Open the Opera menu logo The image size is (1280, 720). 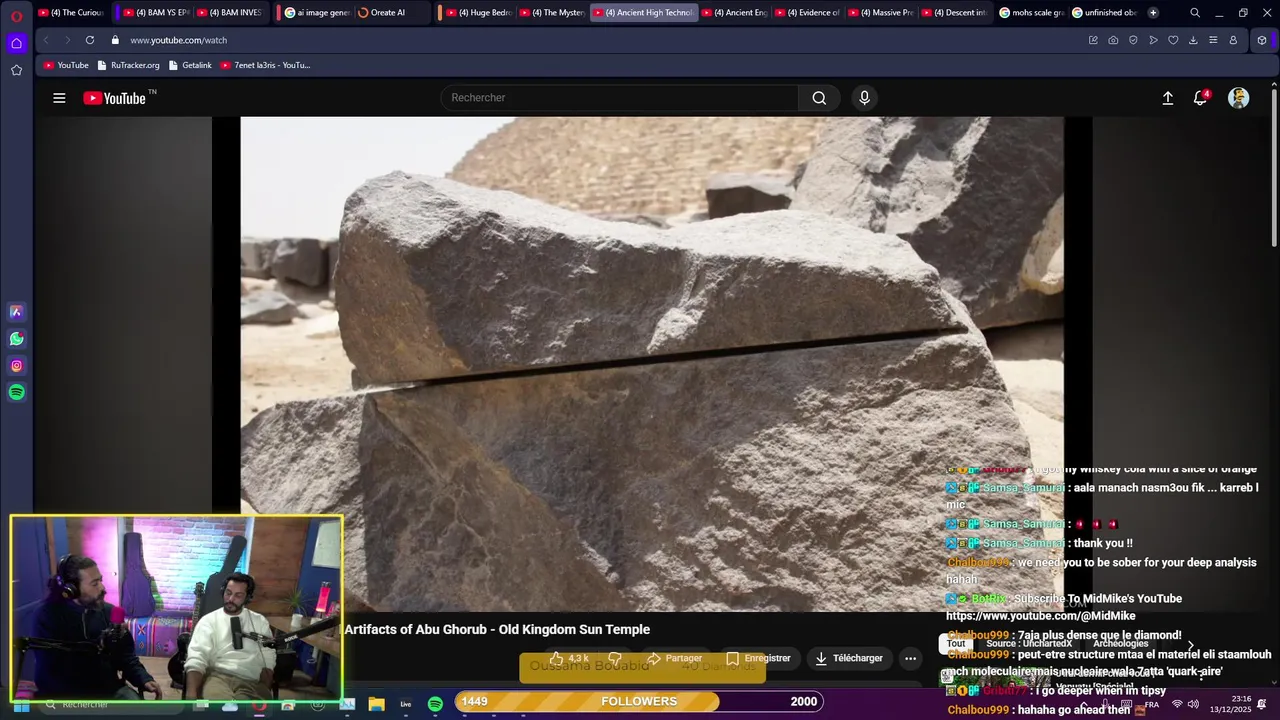pos(16,15)
